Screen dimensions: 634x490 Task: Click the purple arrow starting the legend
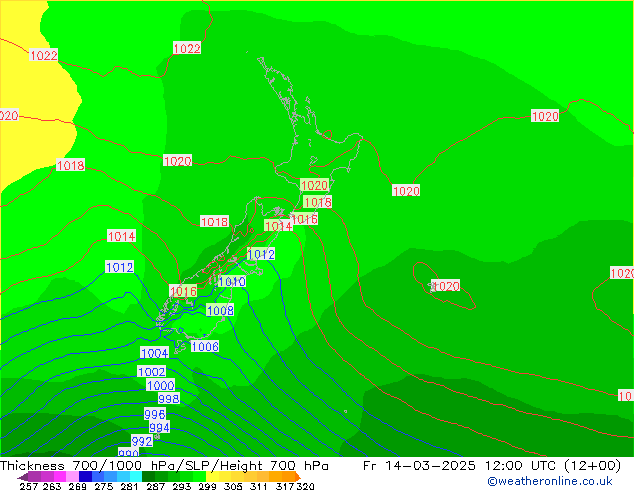[x=23, y=477]
